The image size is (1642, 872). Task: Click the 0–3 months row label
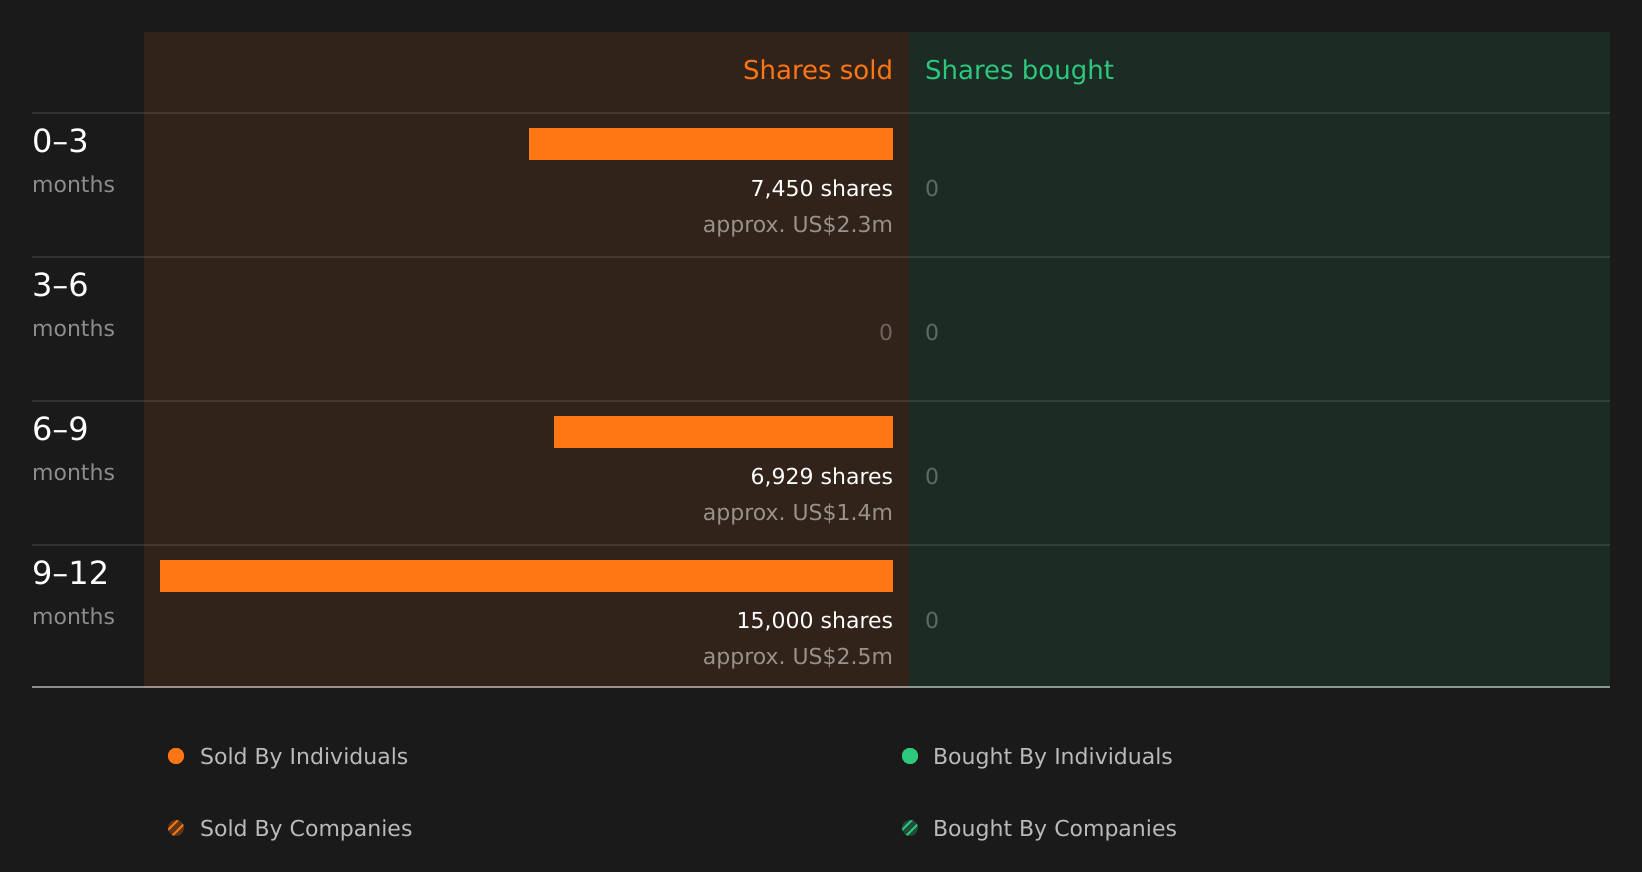coord(73,160)
